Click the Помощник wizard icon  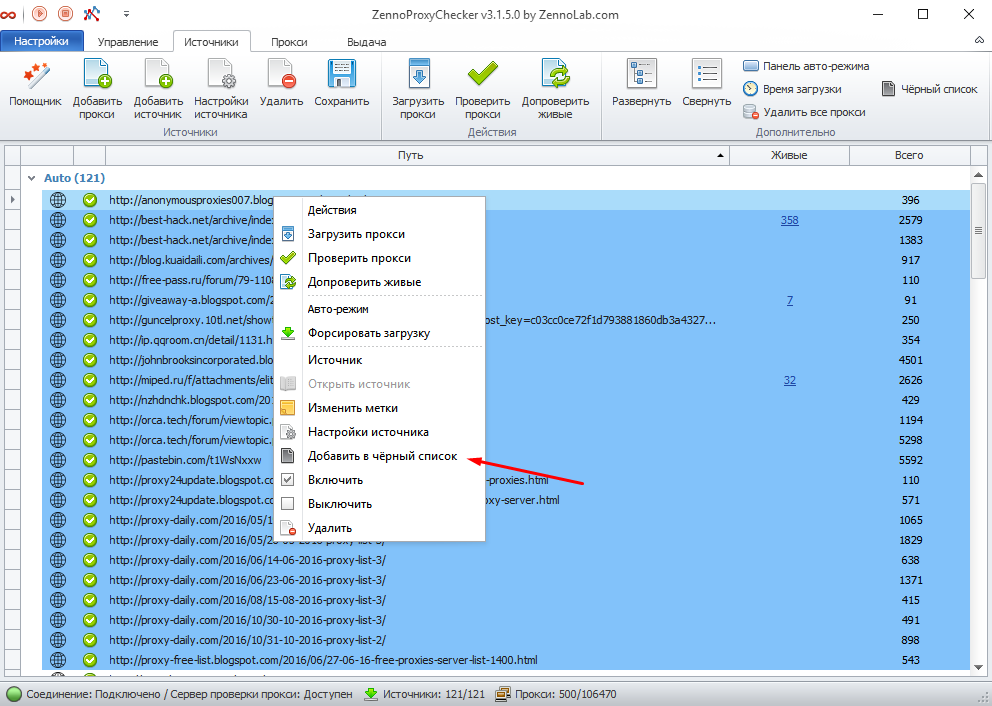(36, 76)
